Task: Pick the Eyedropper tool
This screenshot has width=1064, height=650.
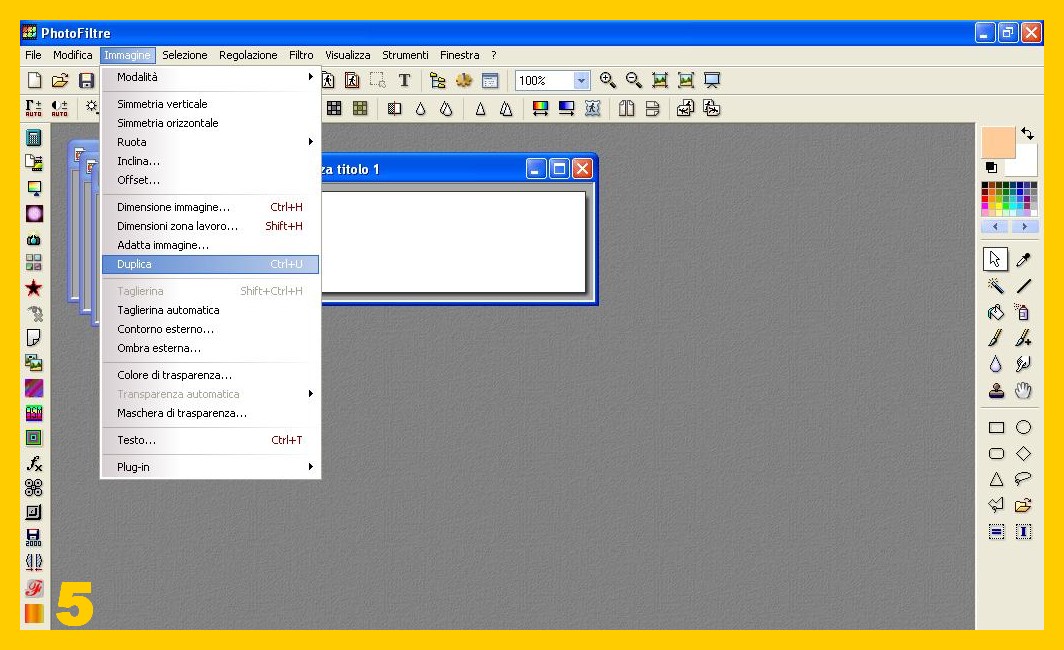Action: (x=1023, y=260)
